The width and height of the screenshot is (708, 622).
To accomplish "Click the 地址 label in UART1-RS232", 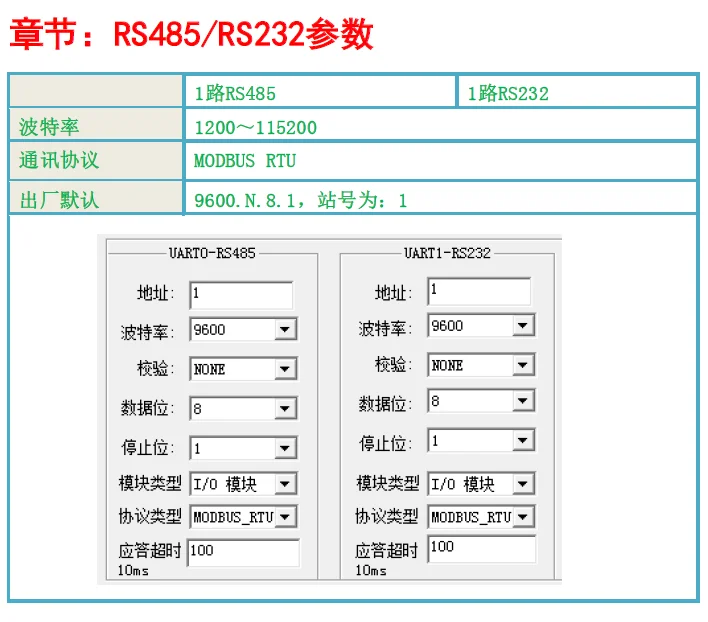I will pyautogui.click(x=393, y=293).
